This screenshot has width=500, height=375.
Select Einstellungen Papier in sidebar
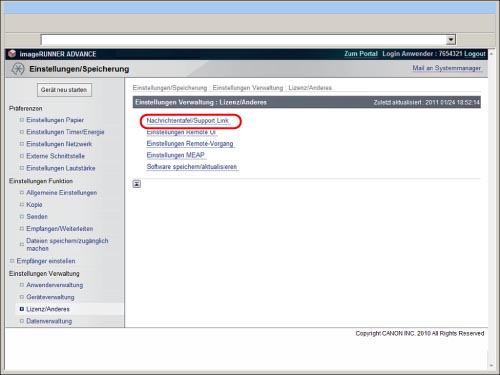[55, 120]
